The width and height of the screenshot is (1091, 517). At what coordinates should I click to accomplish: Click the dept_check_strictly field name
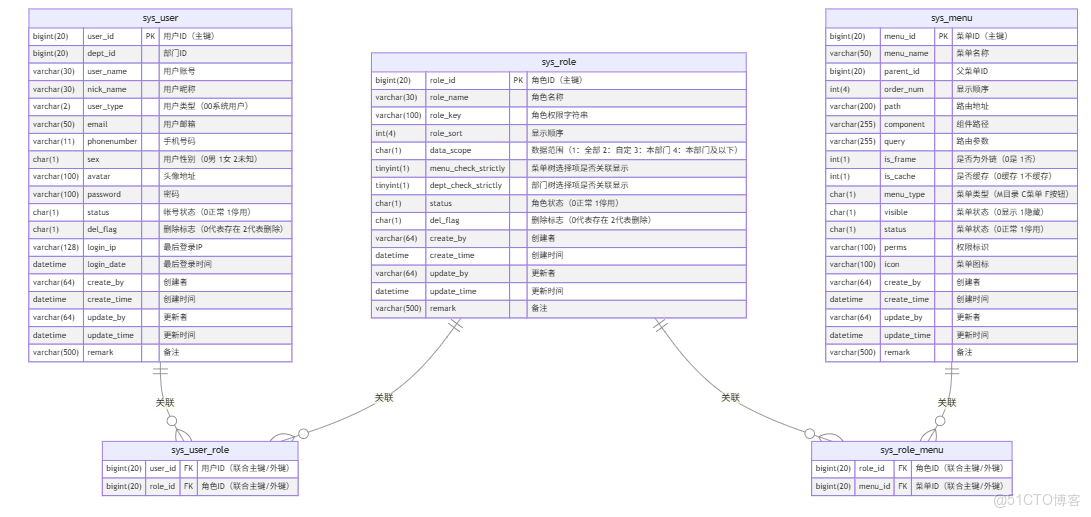coord(466,186)
